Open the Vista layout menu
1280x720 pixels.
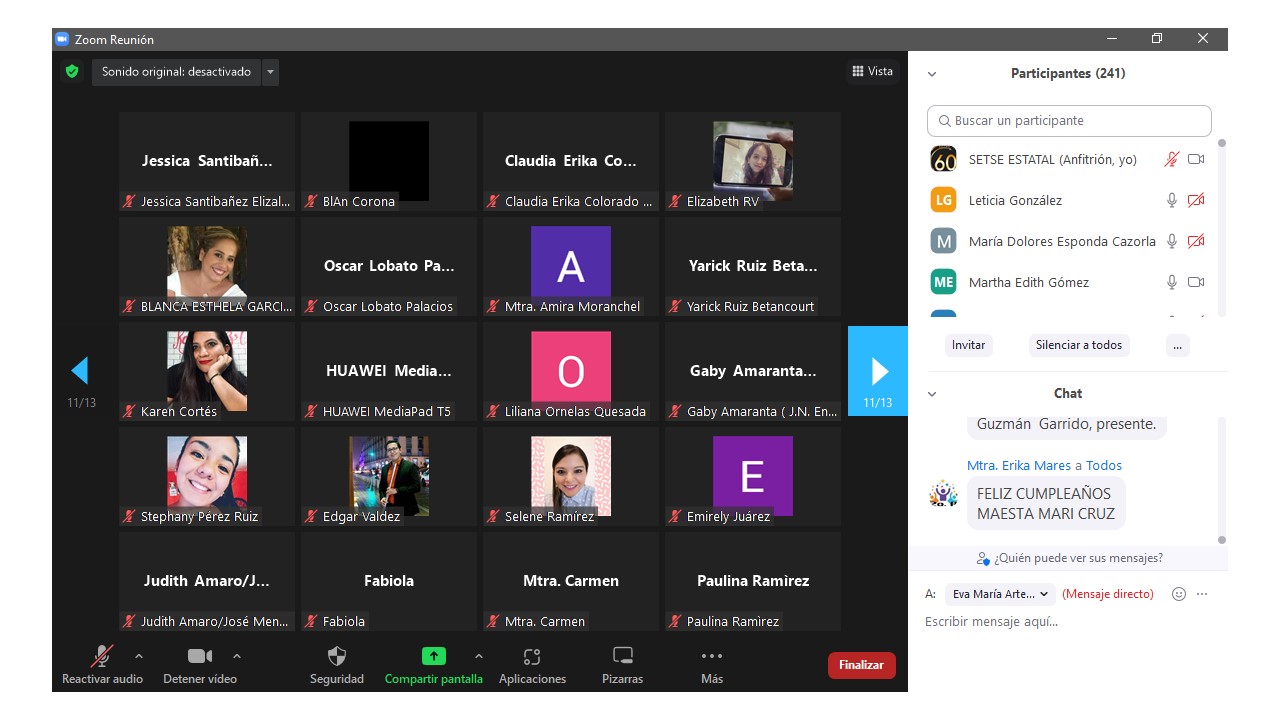click(x=872, y=71)
